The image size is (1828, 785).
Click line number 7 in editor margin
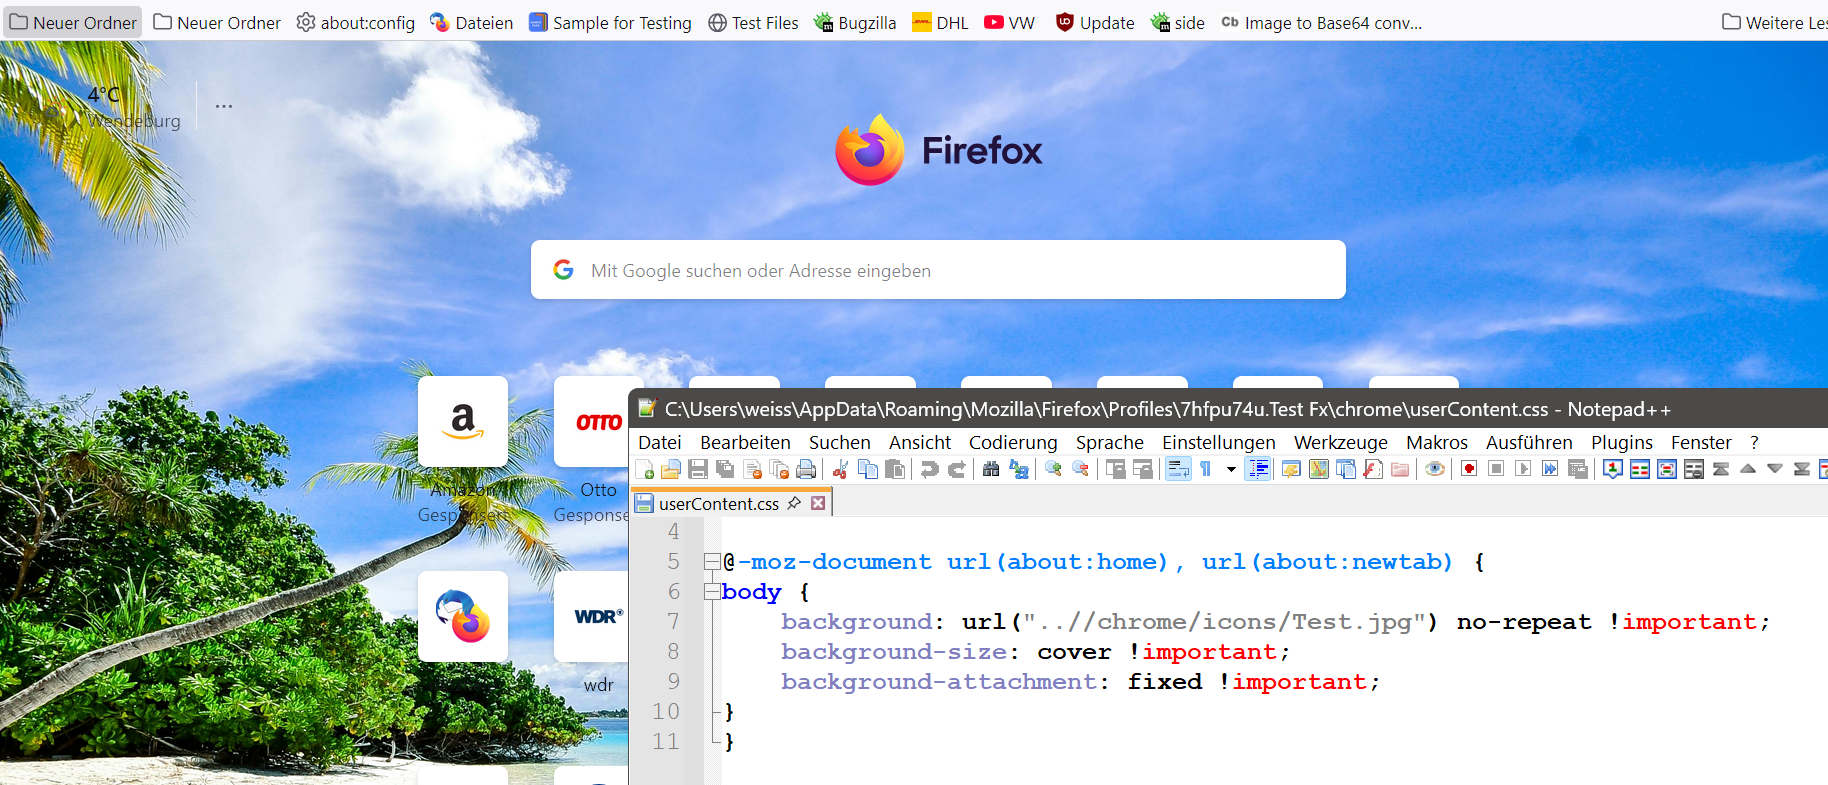673,621
